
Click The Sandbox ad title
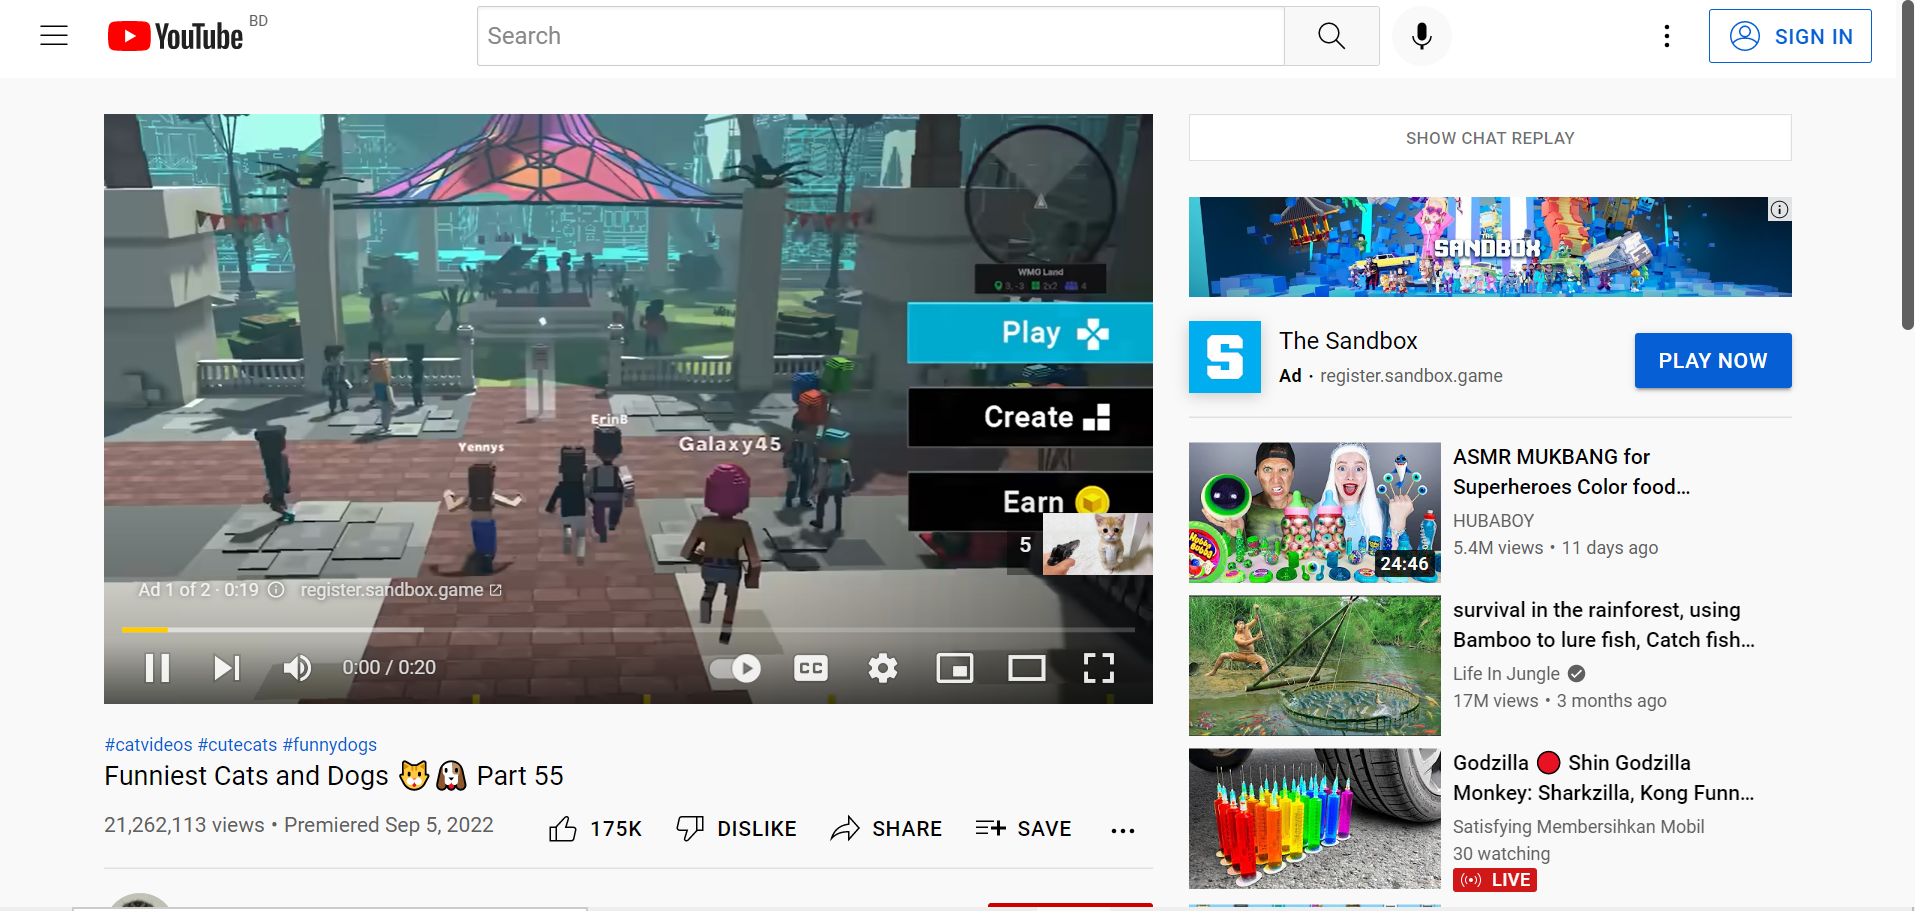pos(1348,341)
